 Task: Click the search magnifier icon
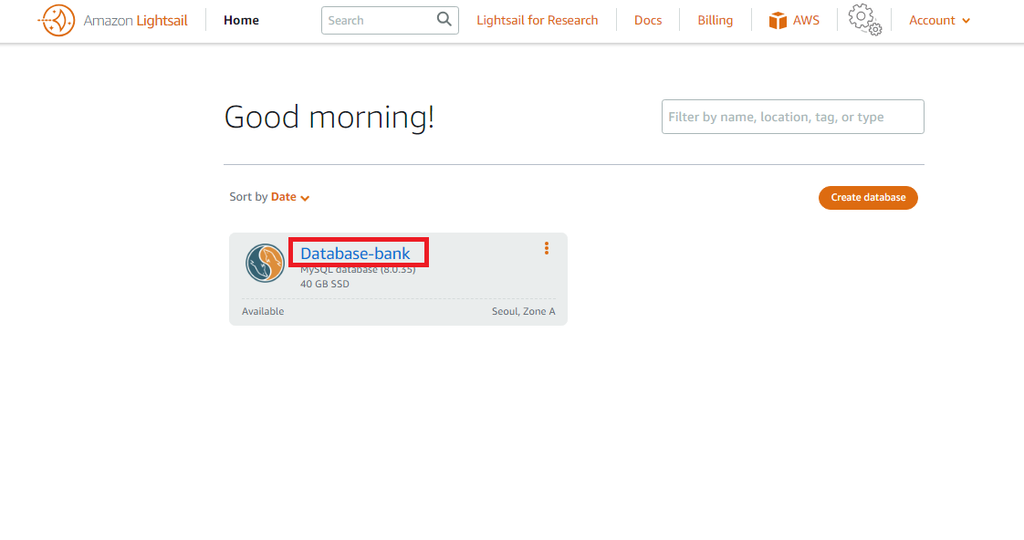pyautogui.click(x=444, y=20)
